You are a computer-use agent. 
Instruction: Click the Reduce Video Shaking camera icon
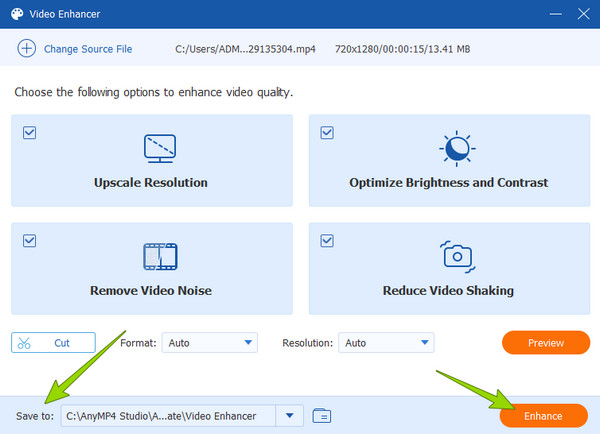click(457, 257)
